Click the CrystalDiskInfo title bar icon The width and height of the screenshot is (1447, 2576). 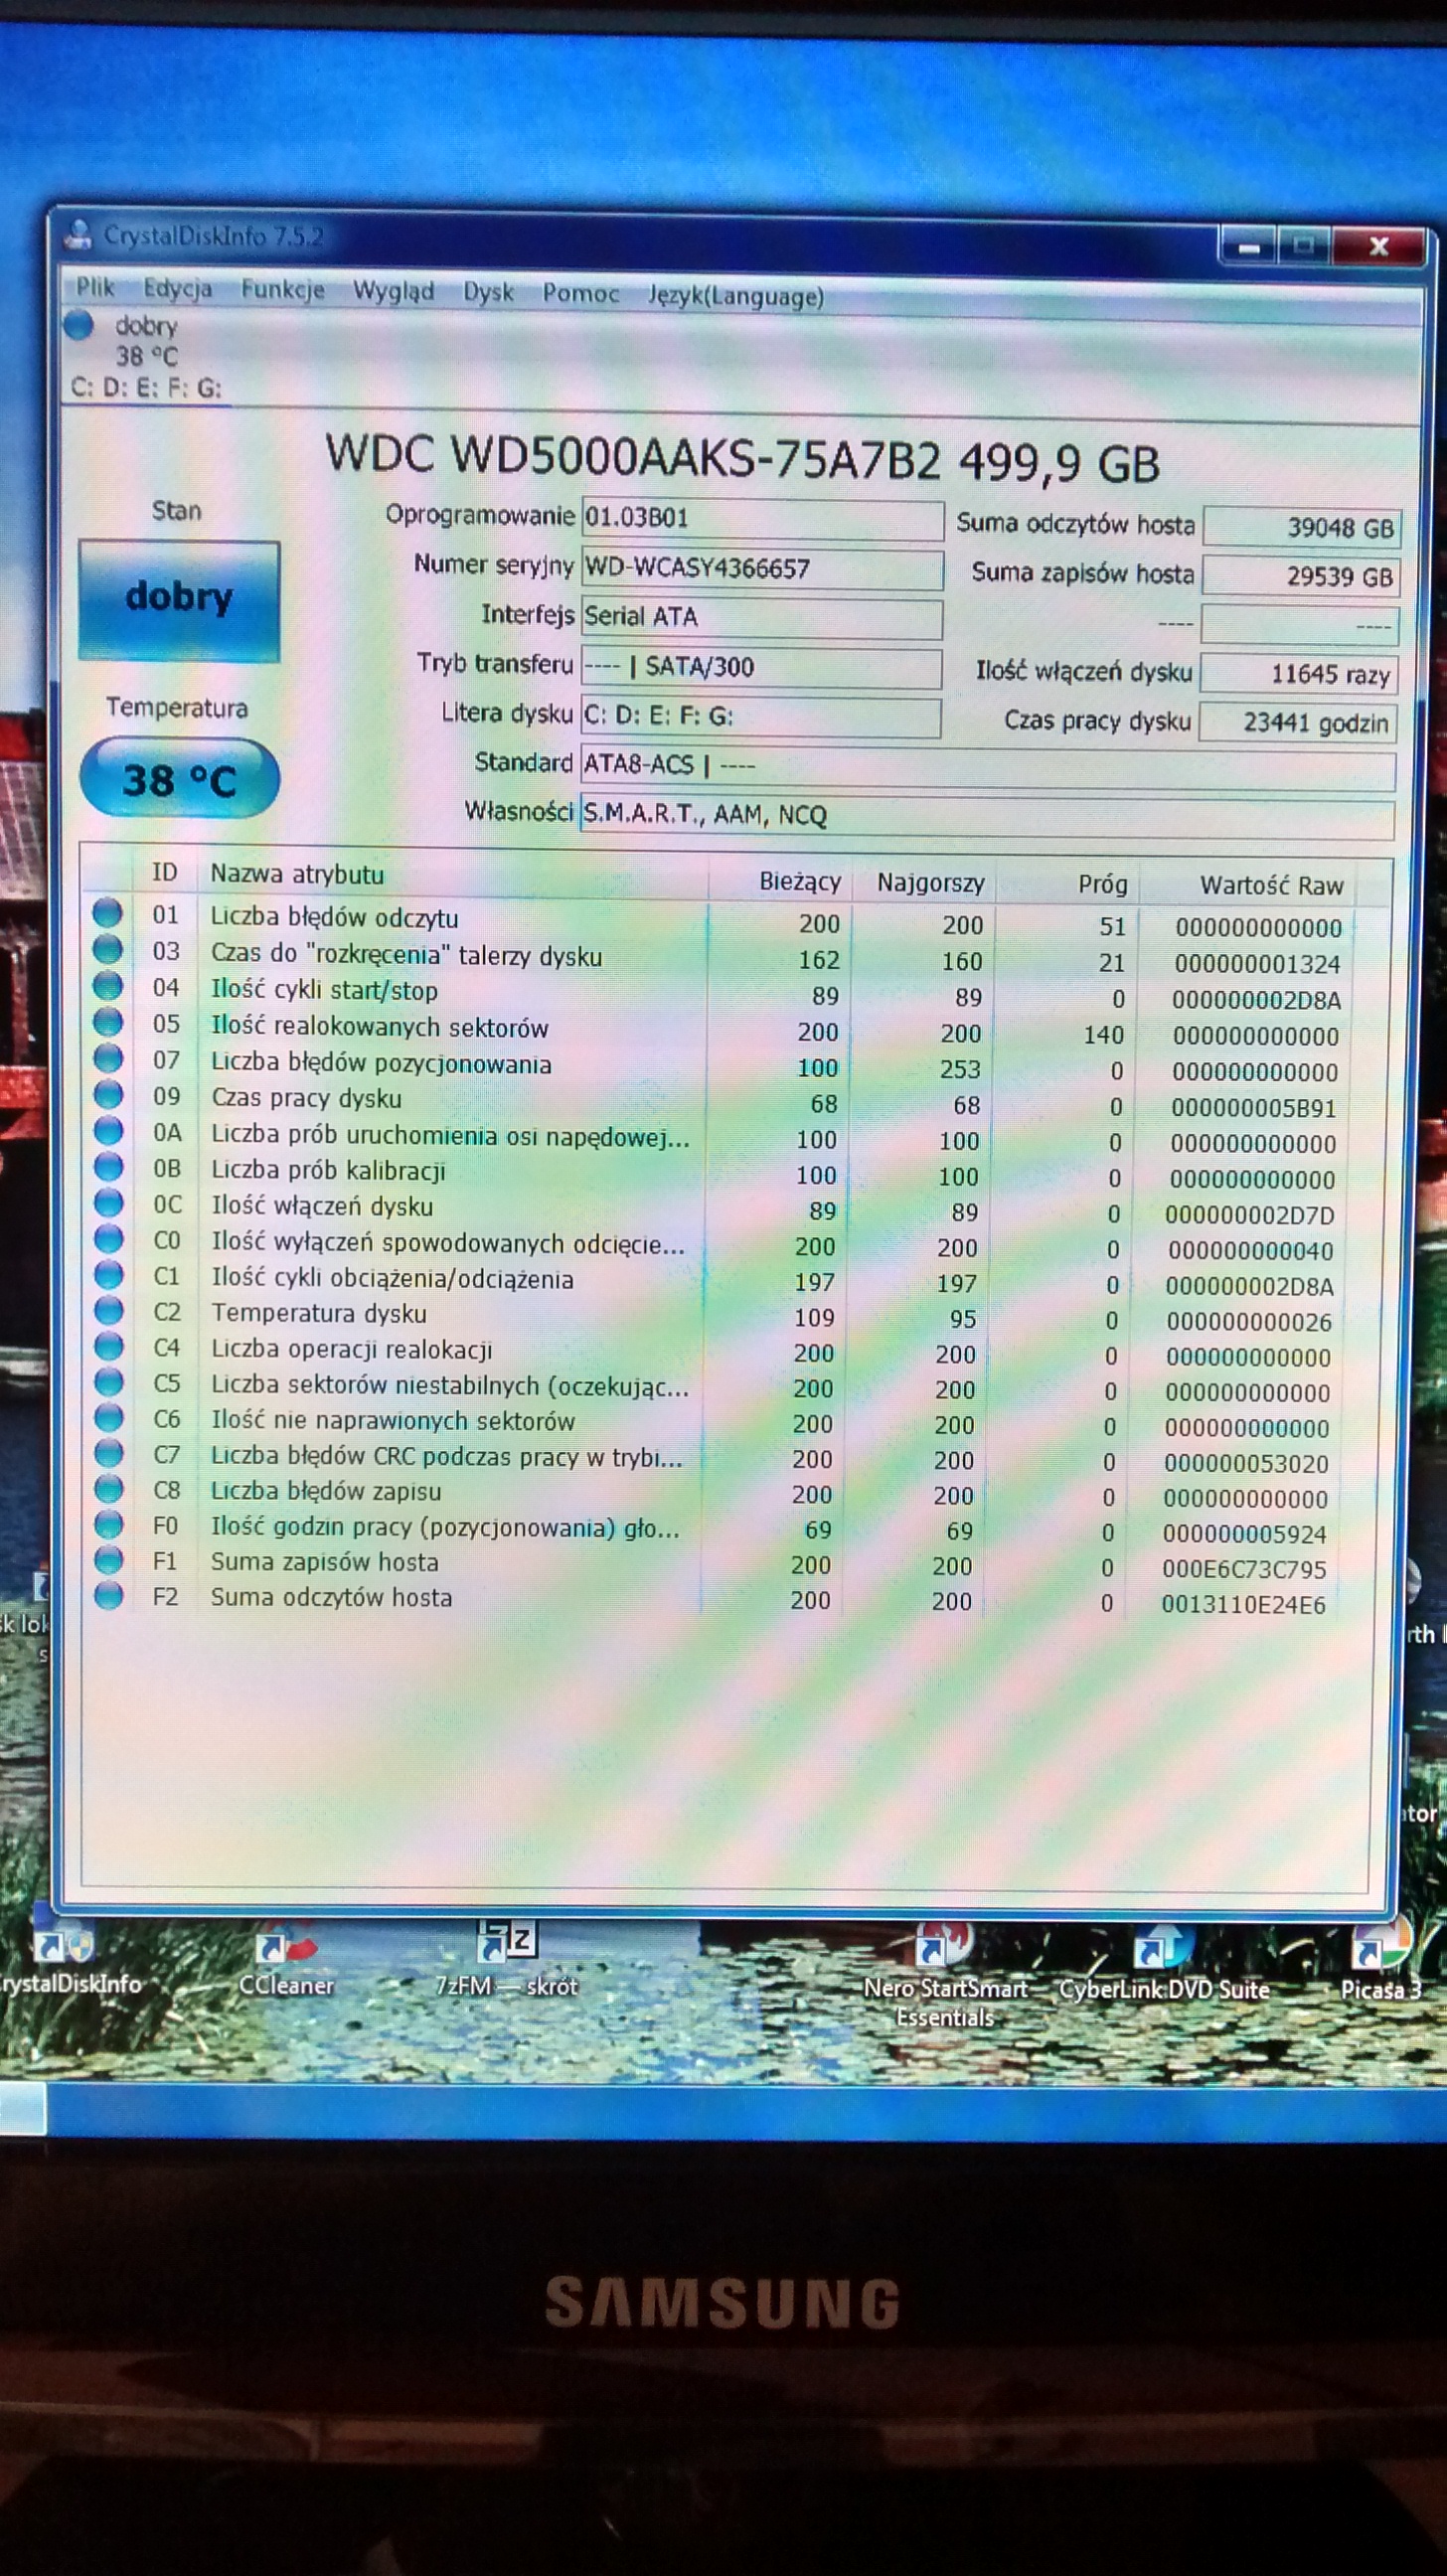78,234
